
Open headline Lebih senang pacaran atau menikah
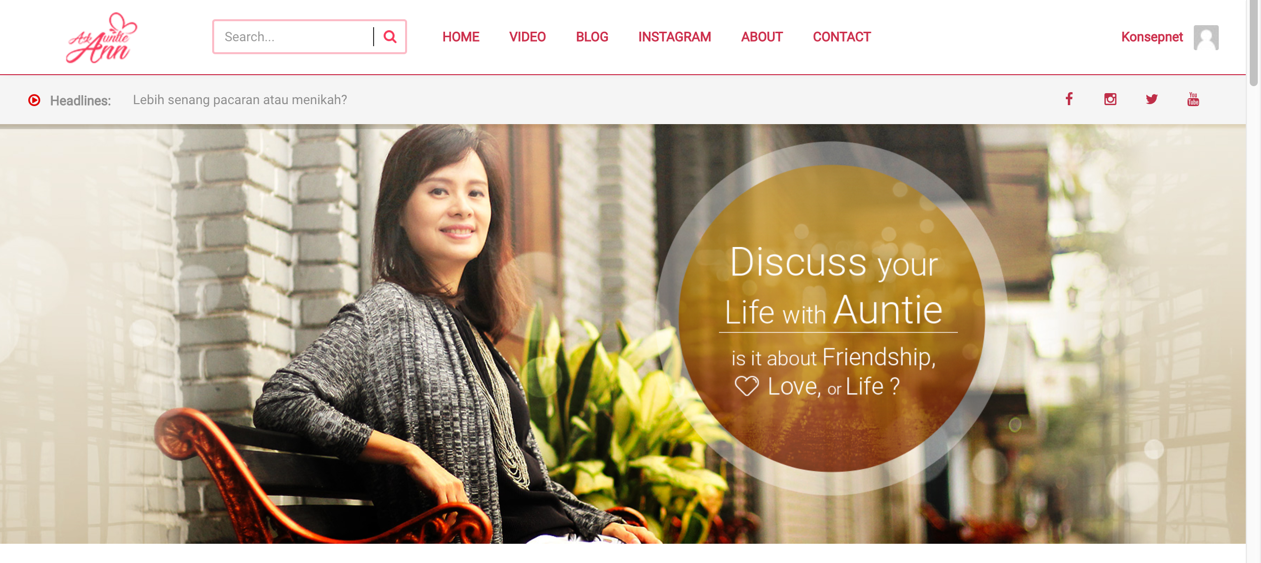coord(240,100)
